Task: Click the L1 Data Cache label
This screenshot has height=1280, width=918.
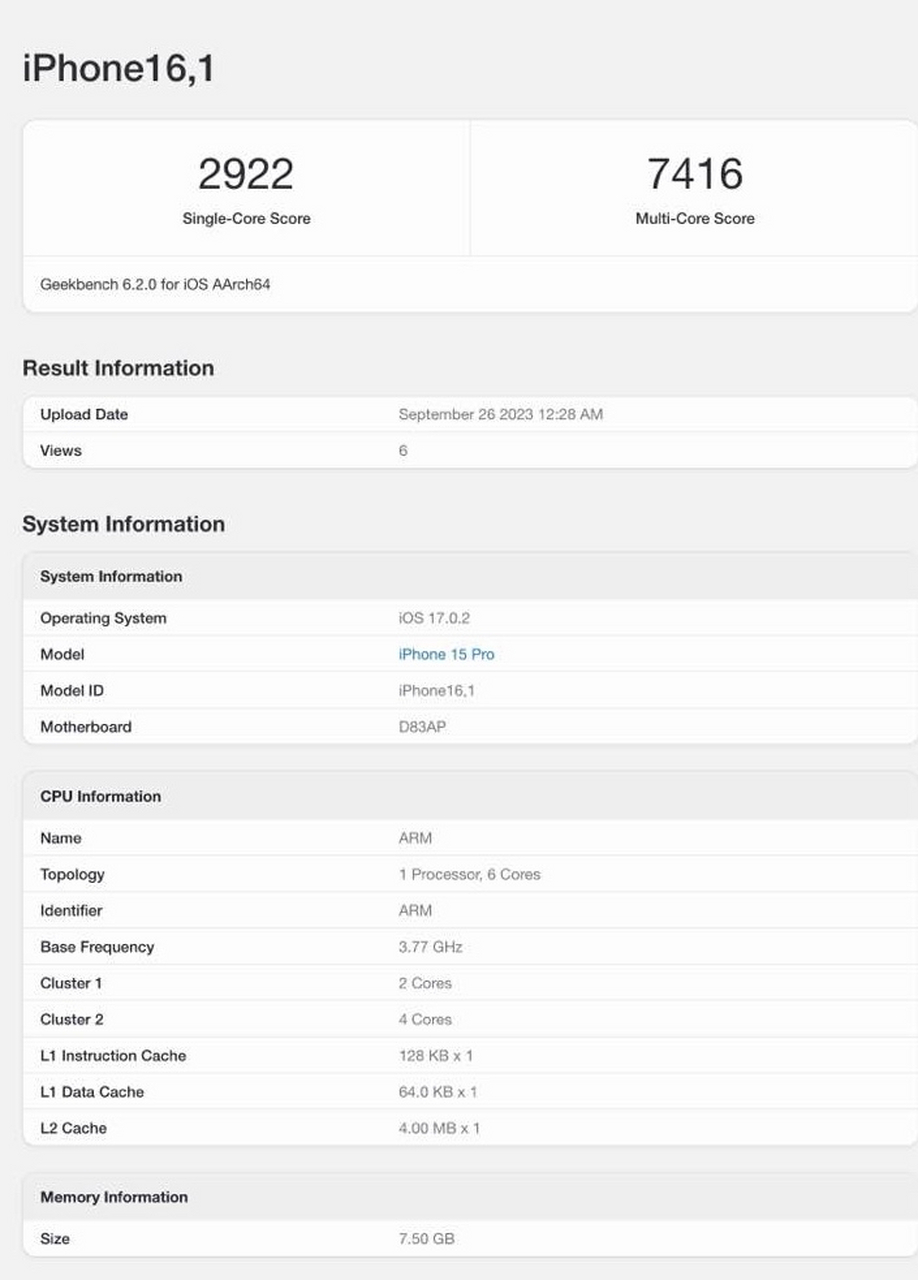Action: click(x=92, y=1091)
